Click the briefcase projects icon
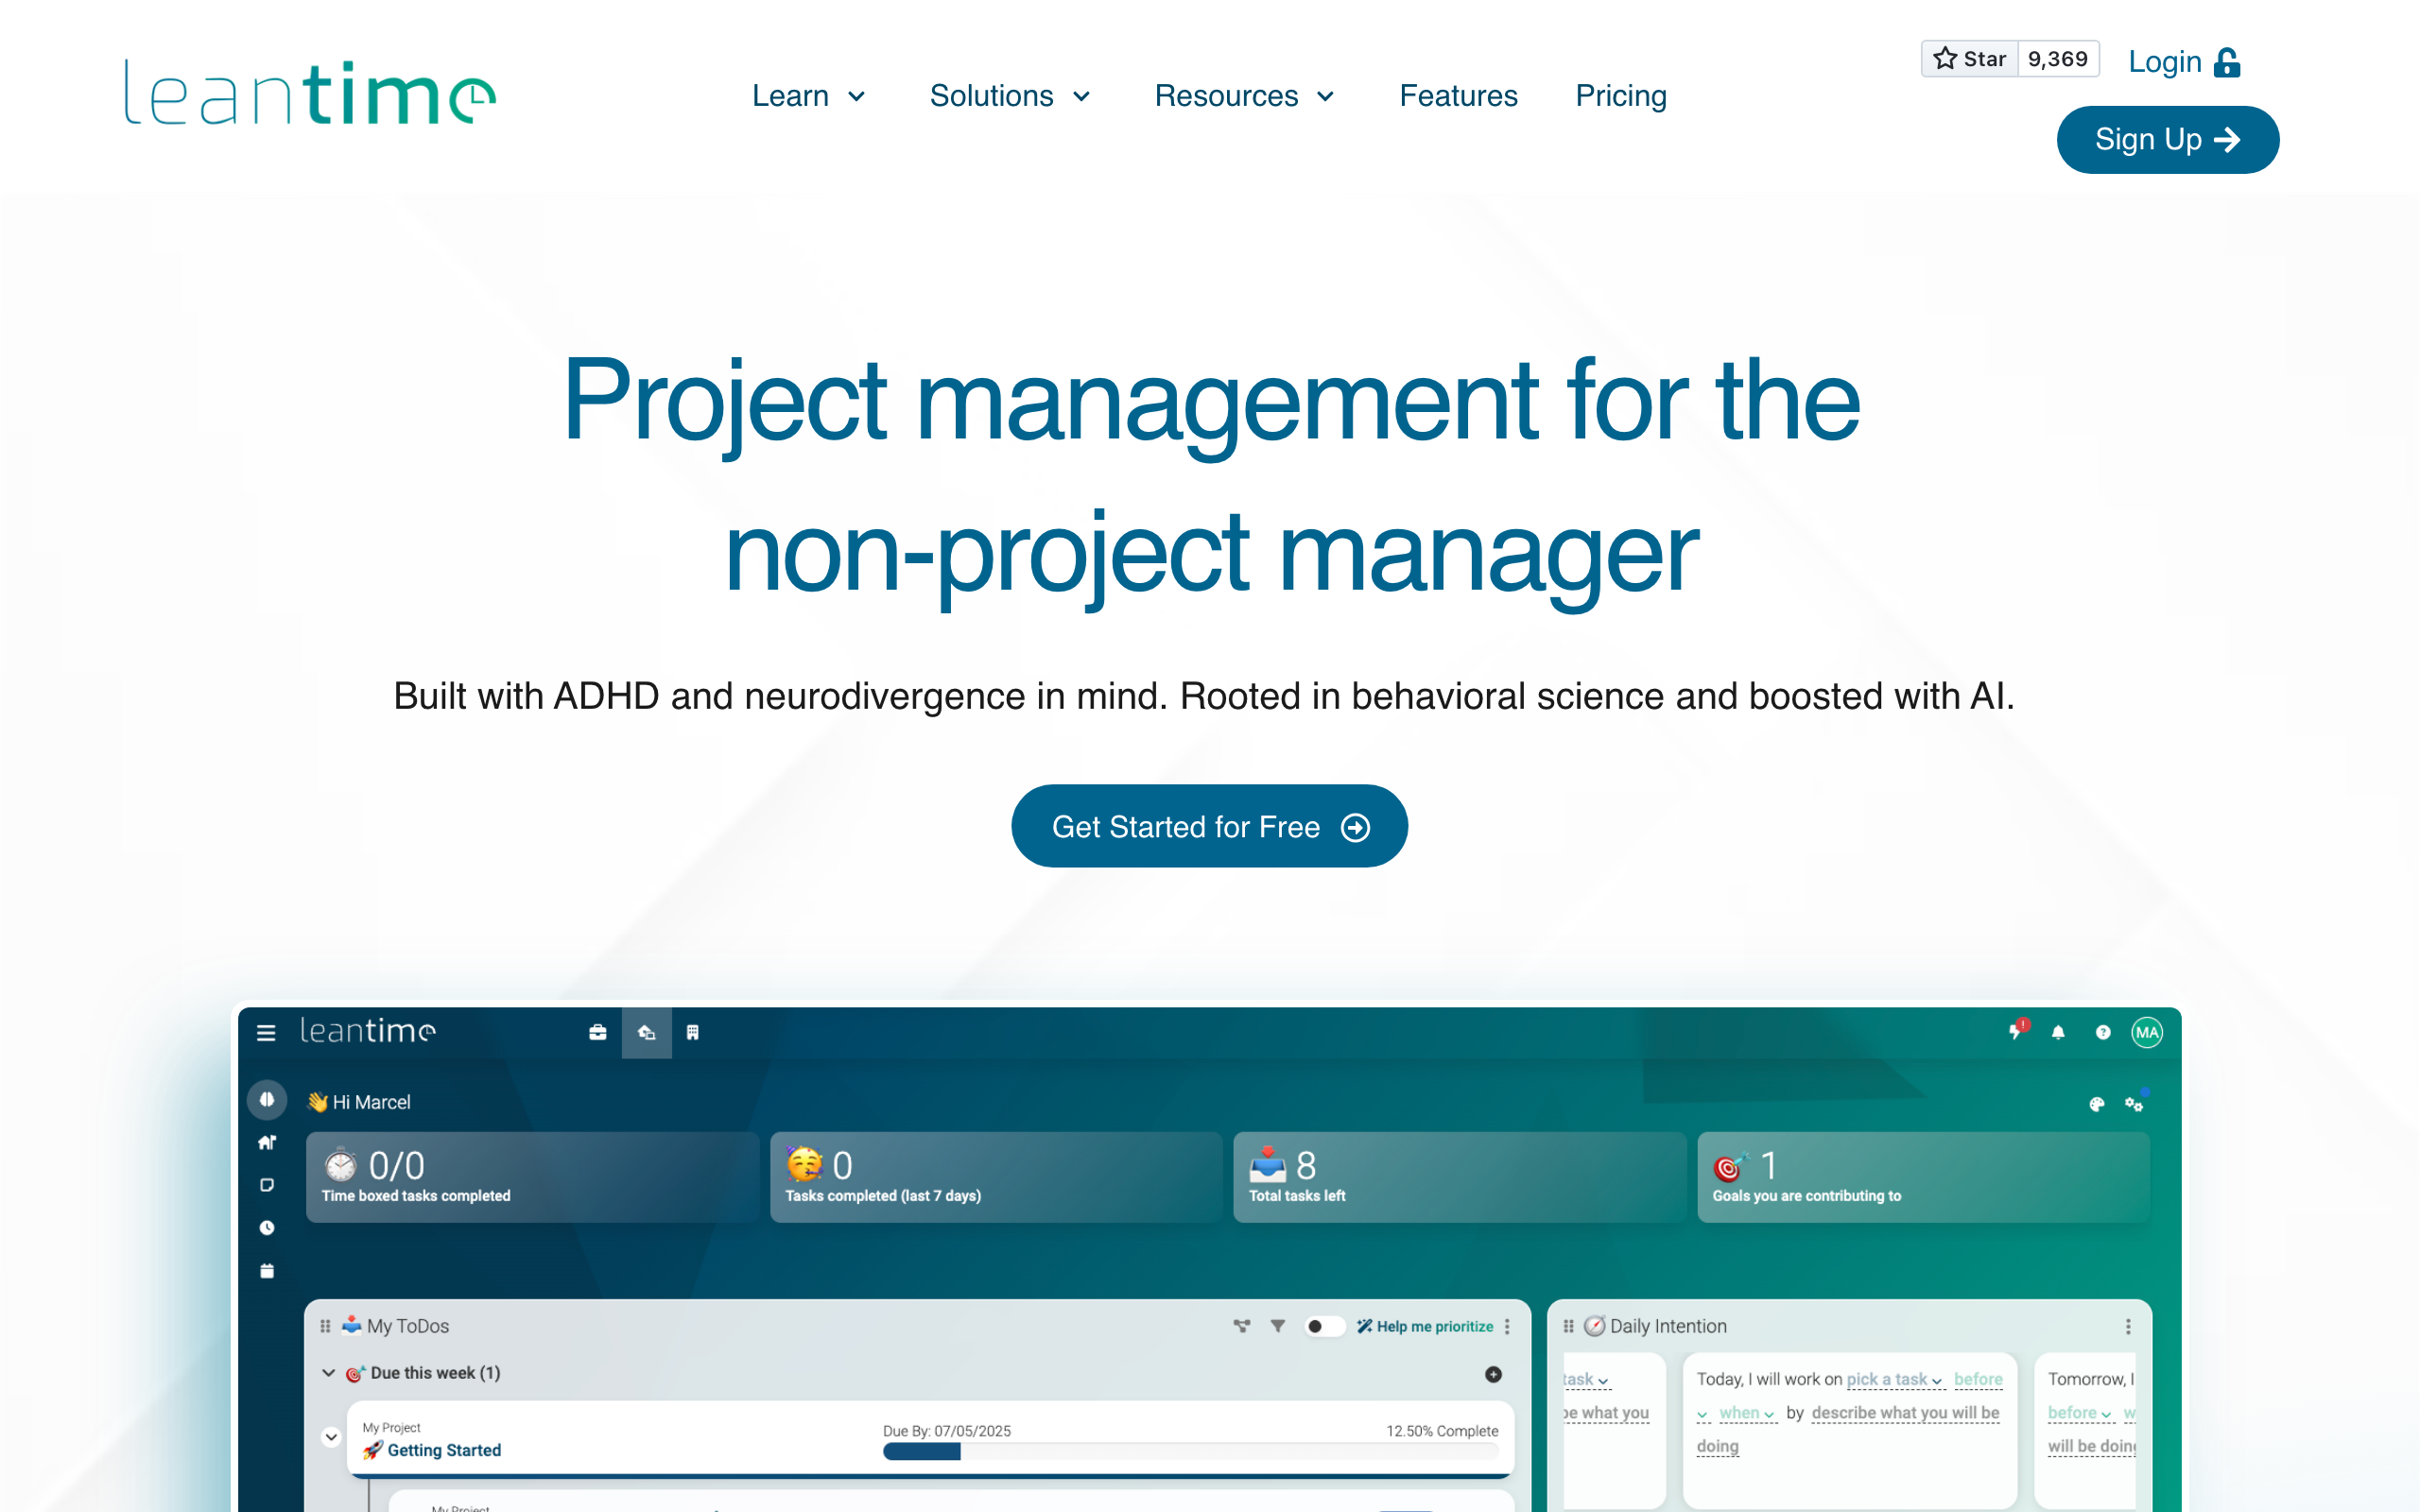Viewport: 2420px width, 1512px height. [598, 1032]
